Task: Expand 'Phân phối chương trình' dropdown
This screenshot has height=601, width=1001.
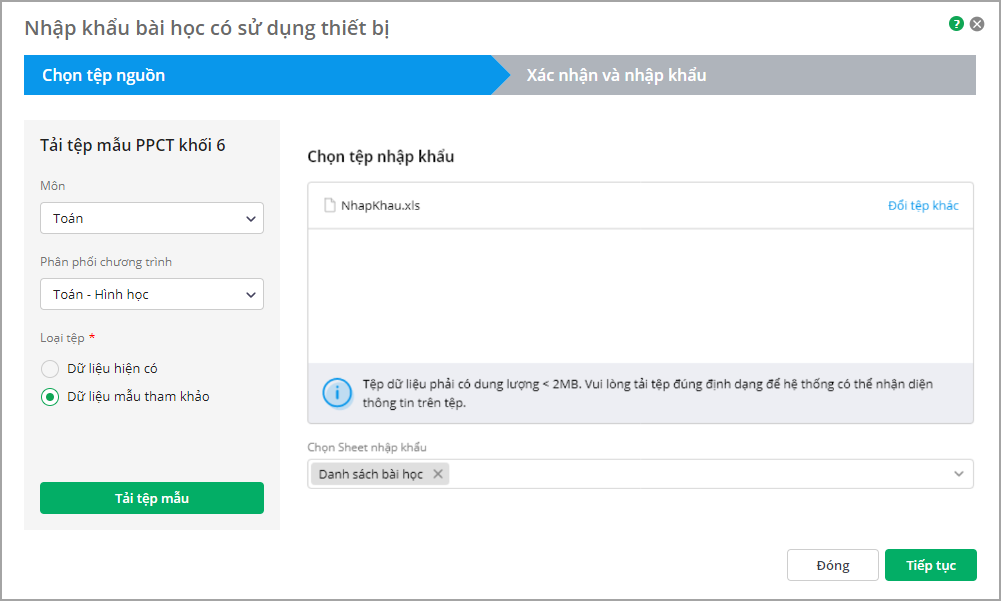Action: (x=152, y=294)
